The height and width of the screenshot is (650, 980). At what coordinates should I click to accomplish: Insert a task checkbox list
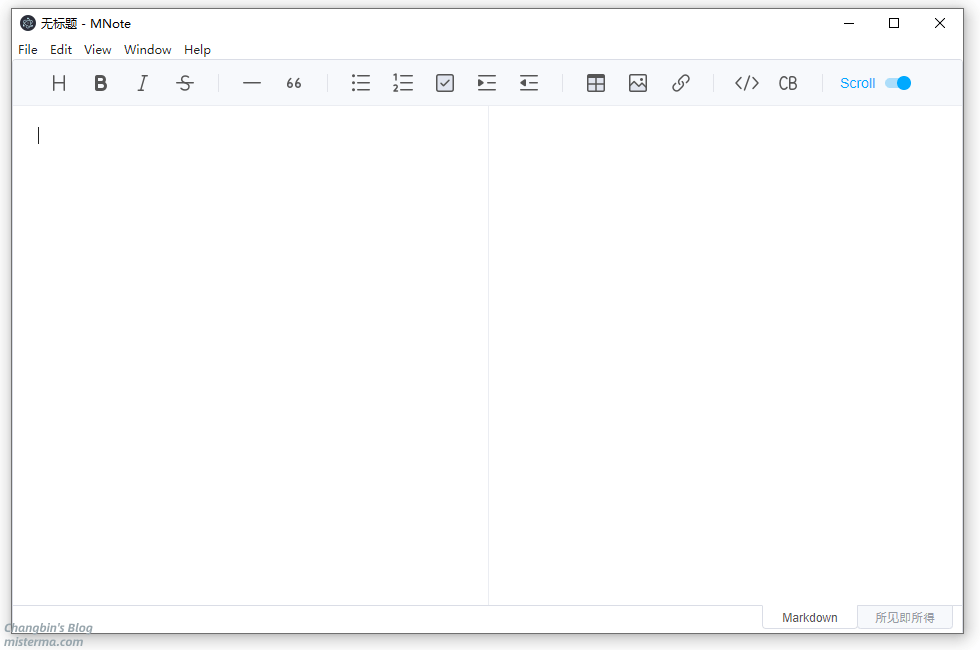(x=445, y=83)
